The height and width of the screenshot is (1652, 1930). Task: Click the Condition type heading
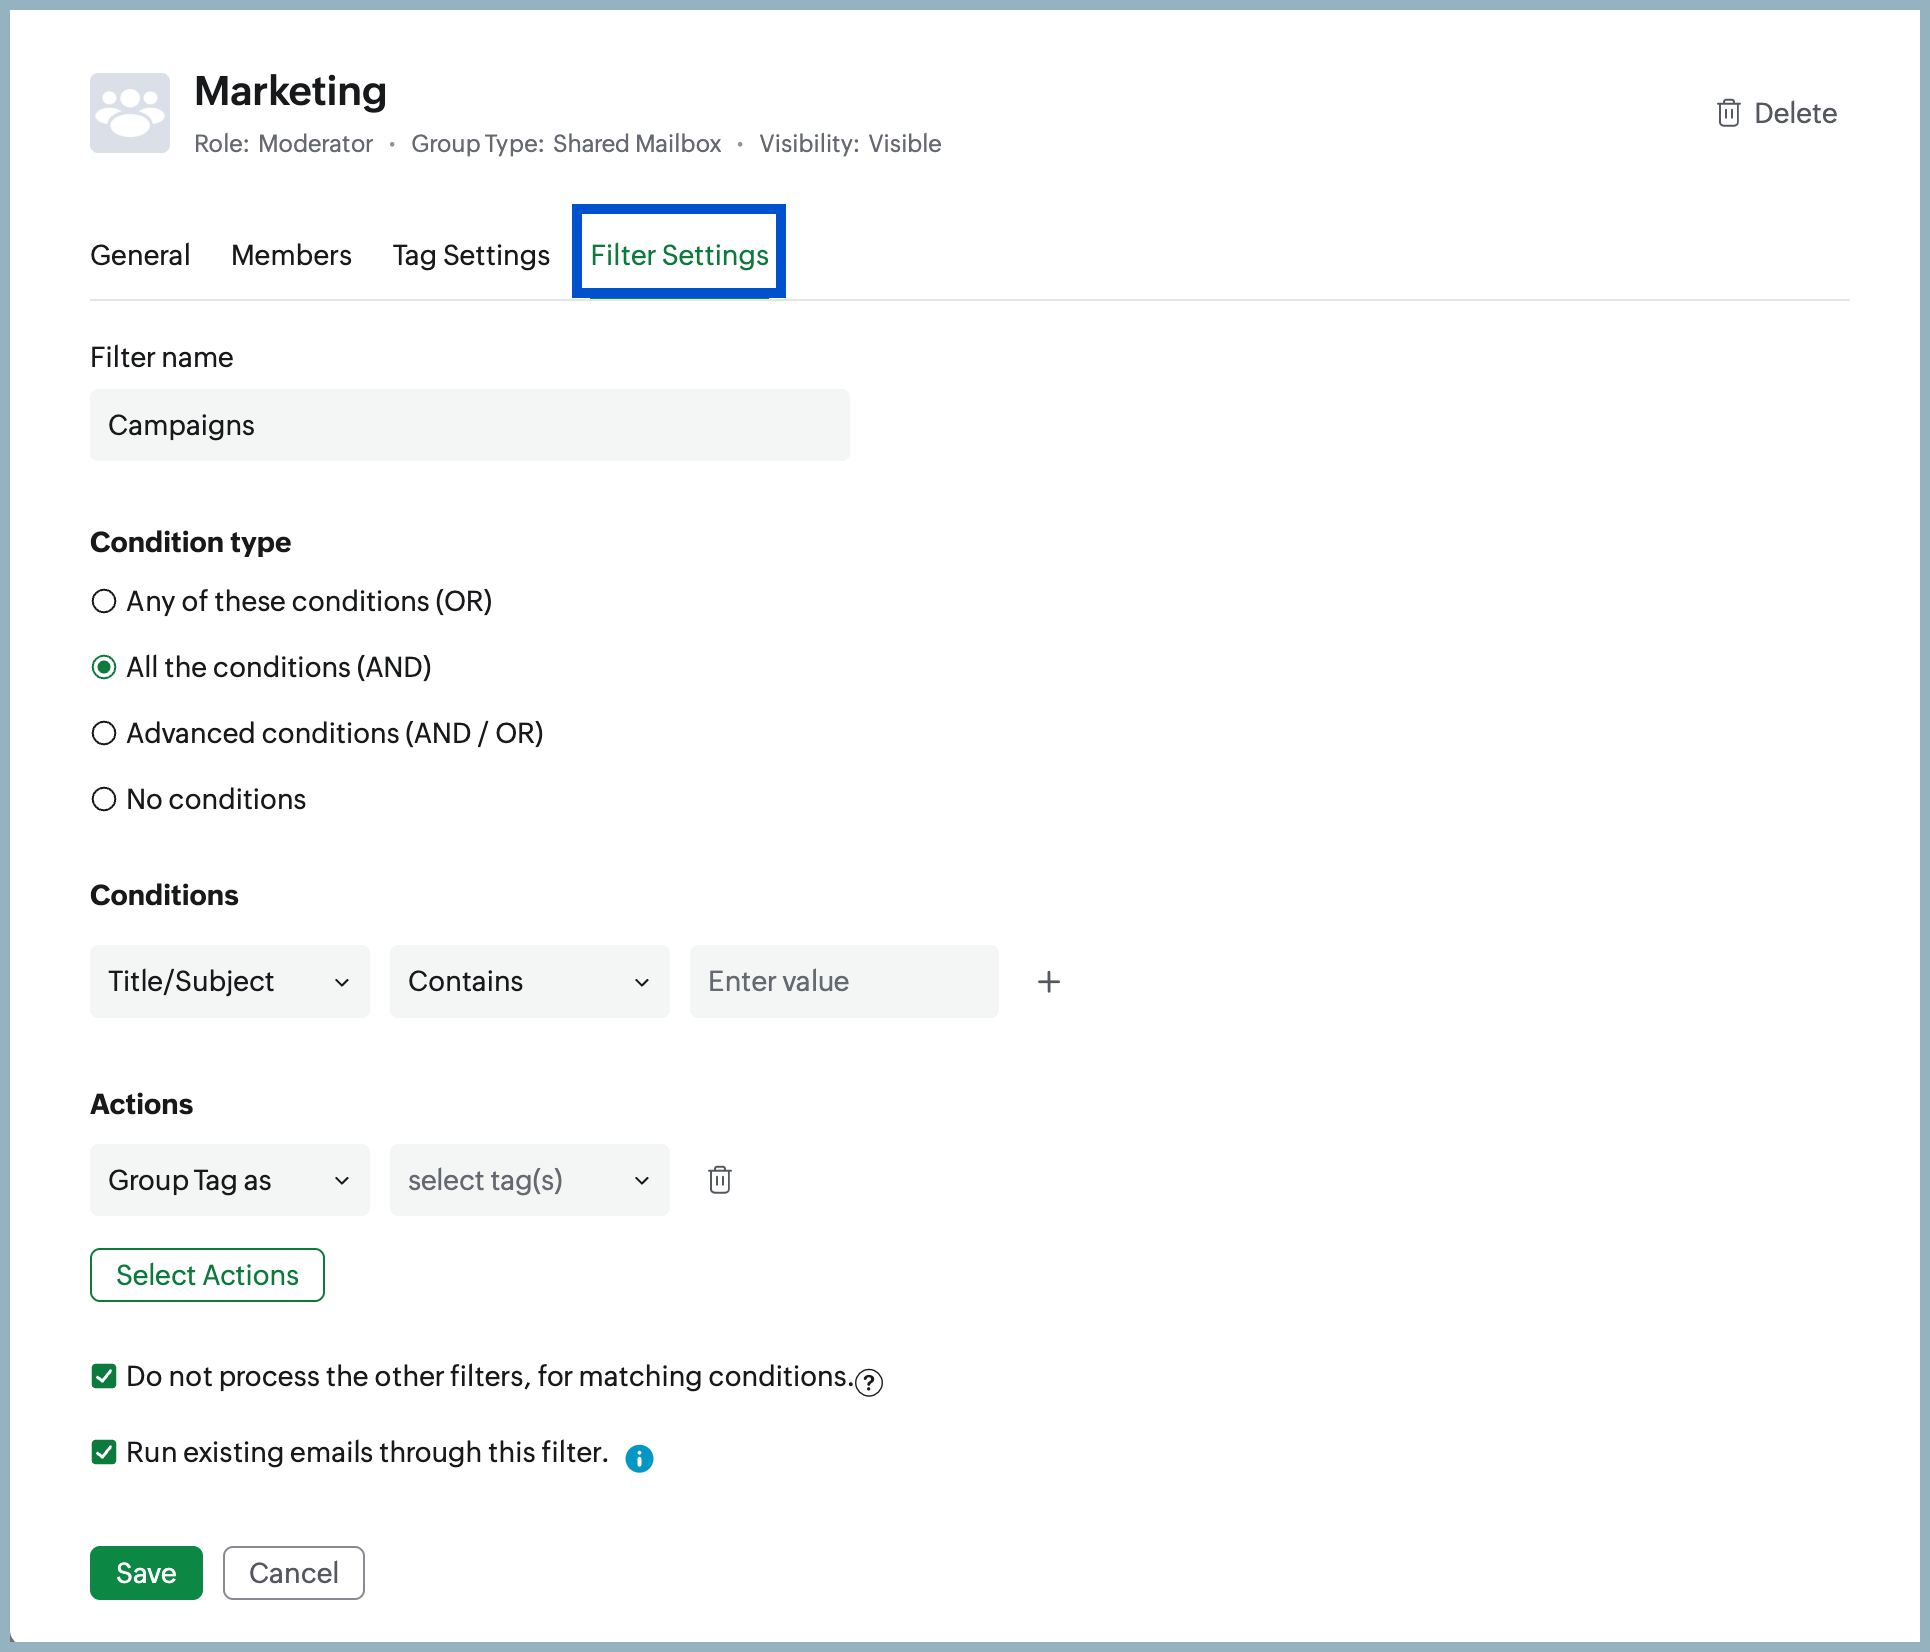click(x=190, y=542)
